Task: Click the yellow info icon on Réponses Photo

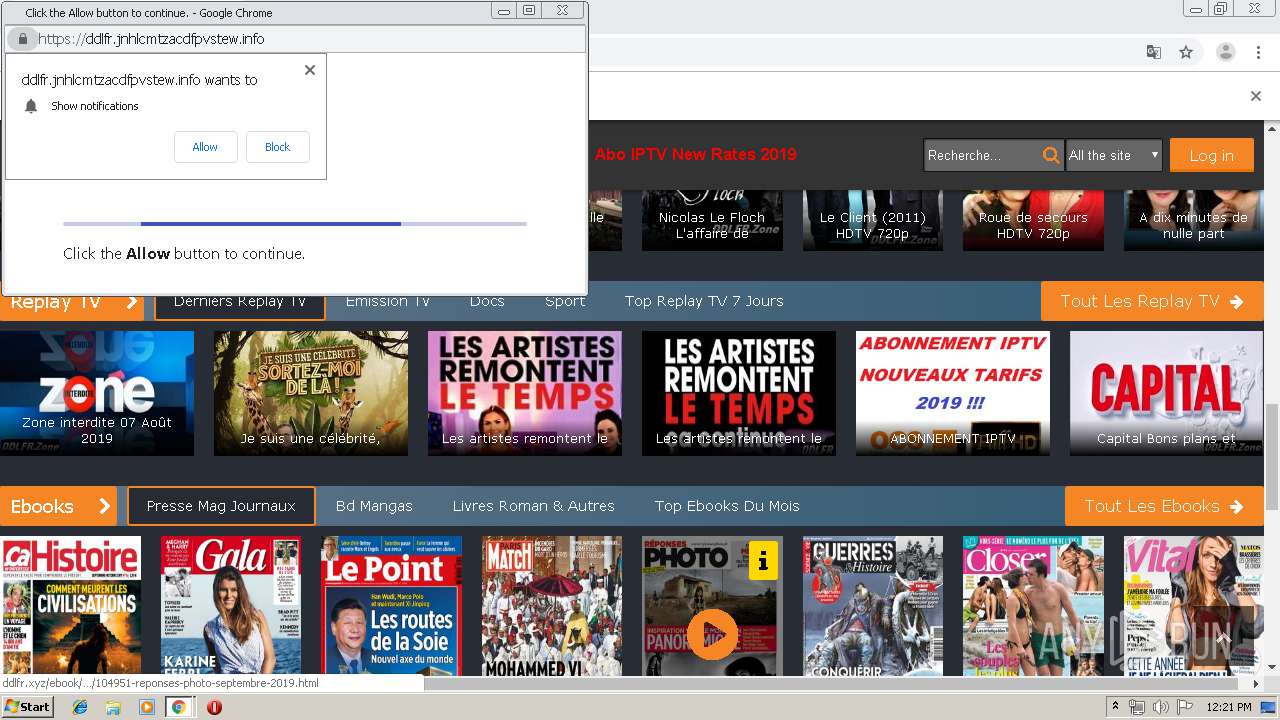Action: click(763, 561)
